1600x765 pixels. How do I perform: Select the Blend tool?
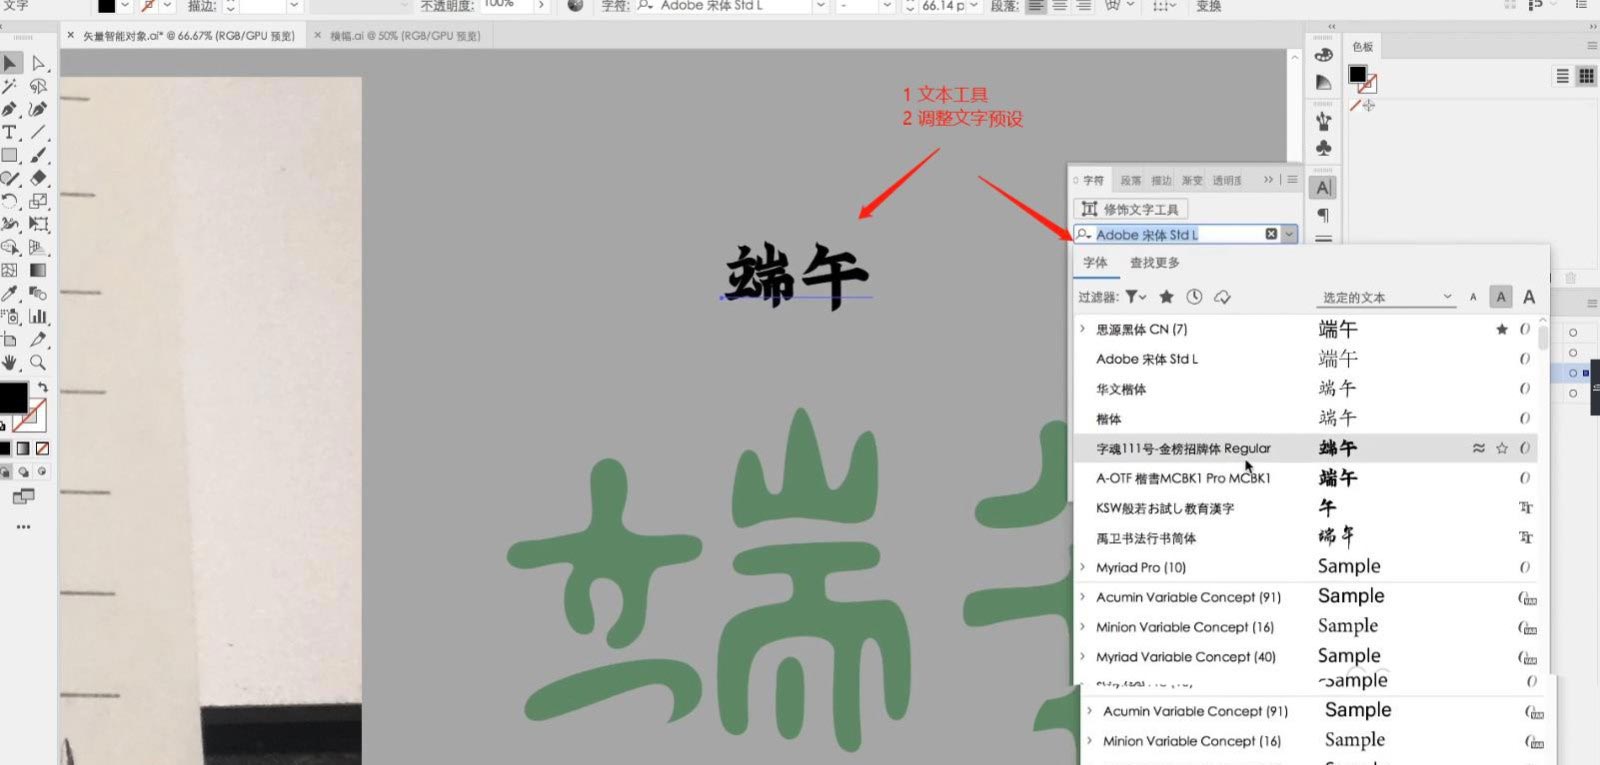tap(38, 293)
